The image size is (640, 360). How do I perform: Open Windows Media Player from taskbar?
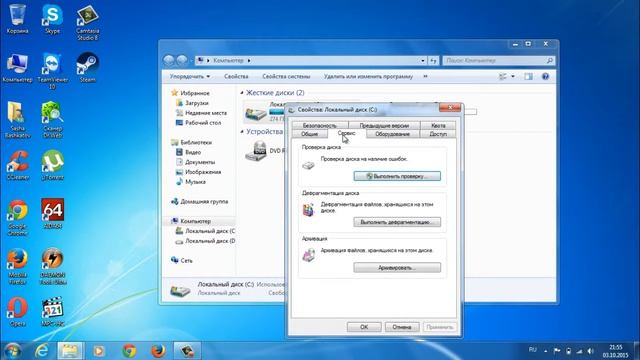pos(98,351)
